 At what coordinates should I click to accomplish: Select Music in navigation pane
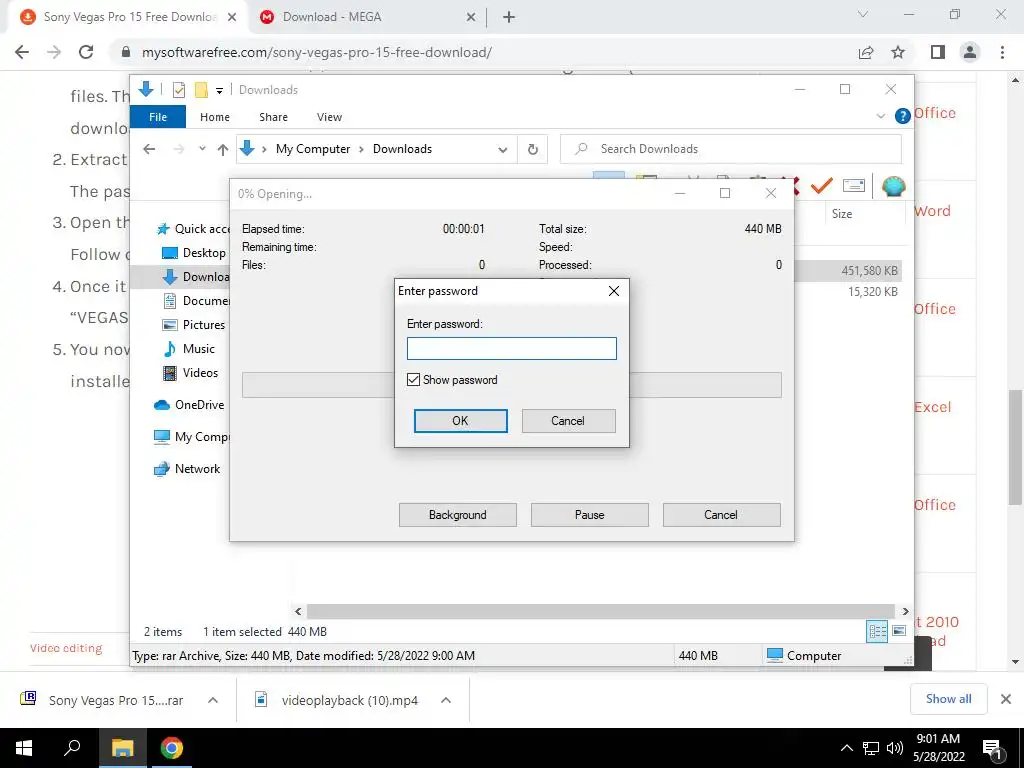coord(188,349)
